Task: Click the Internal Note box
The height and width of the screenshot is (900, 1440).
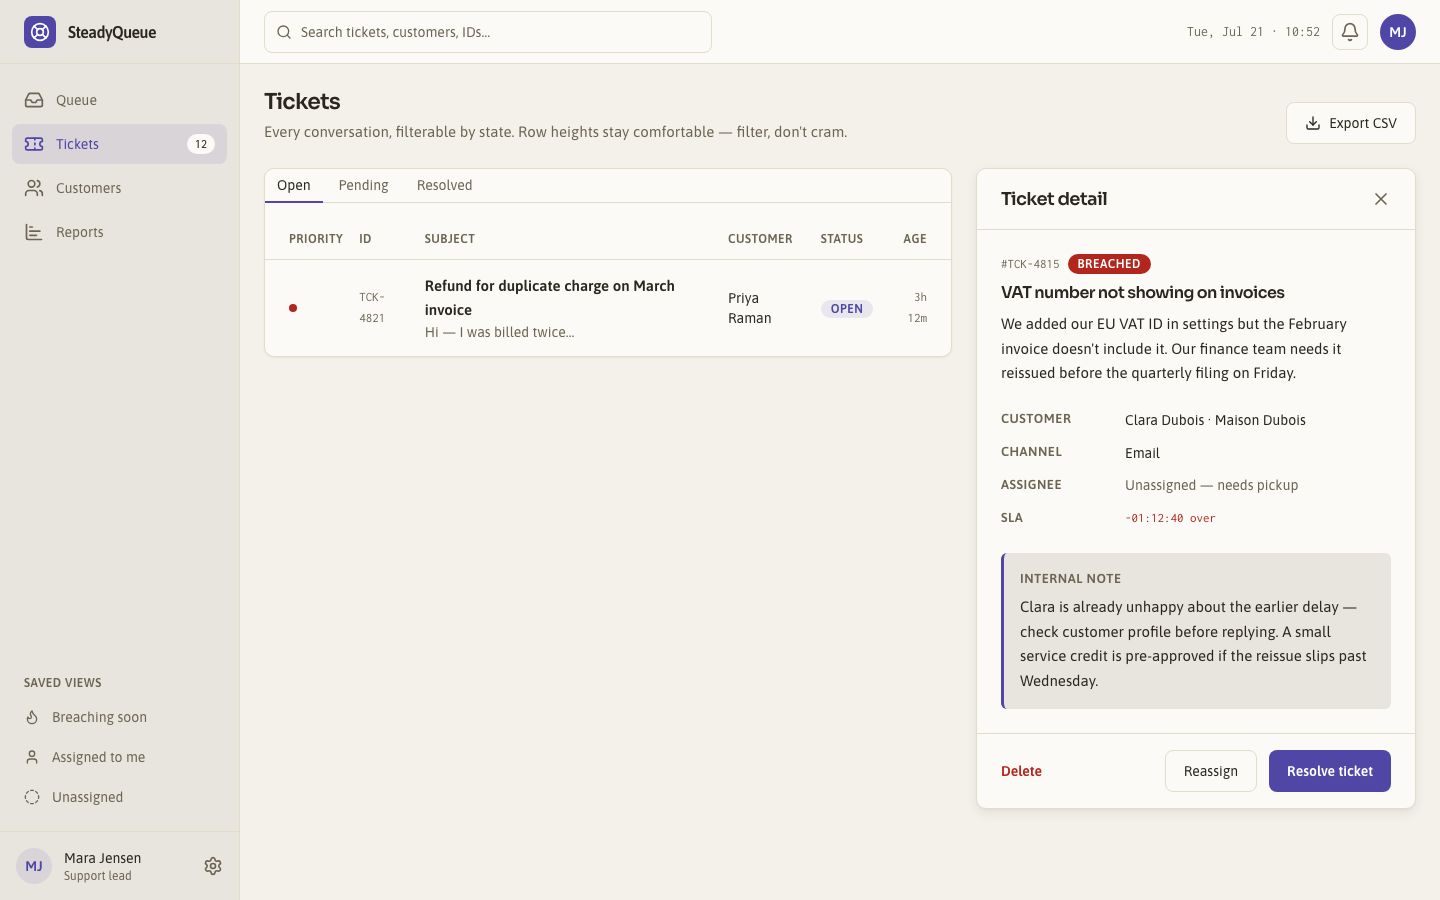Action: coord(1196,631)
